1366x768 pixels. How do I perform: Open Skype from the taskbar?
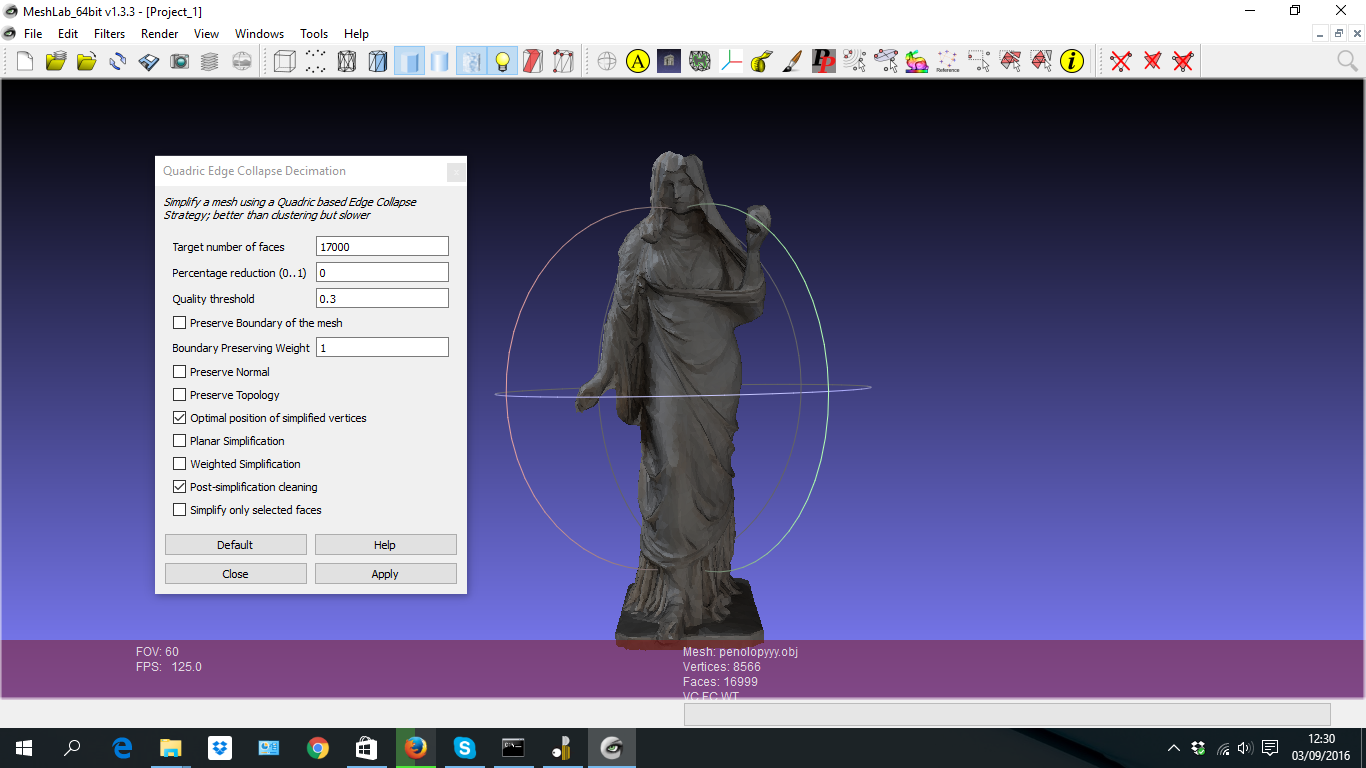click(x=464, y=748)
